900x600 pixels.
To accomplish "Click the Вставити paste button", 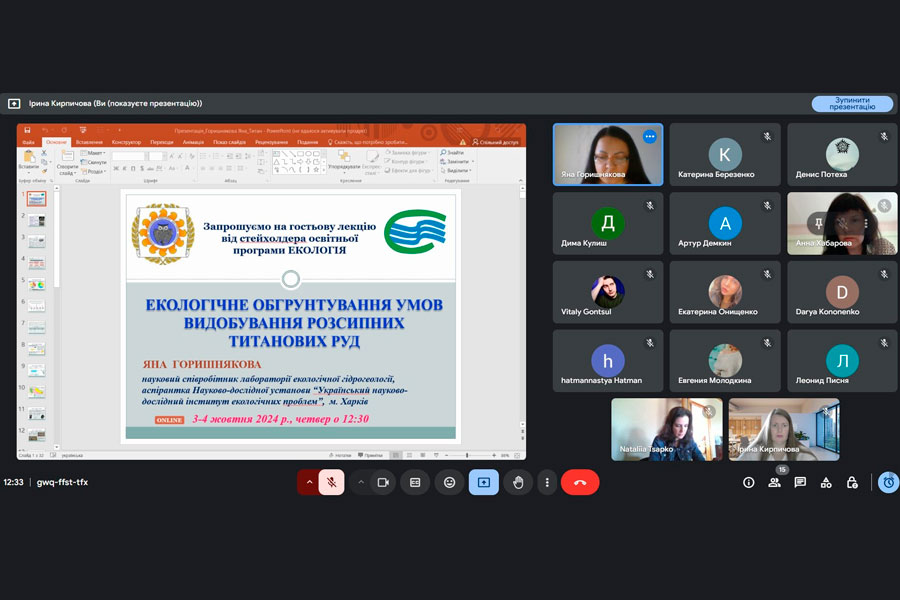I will tap(29, 161).
